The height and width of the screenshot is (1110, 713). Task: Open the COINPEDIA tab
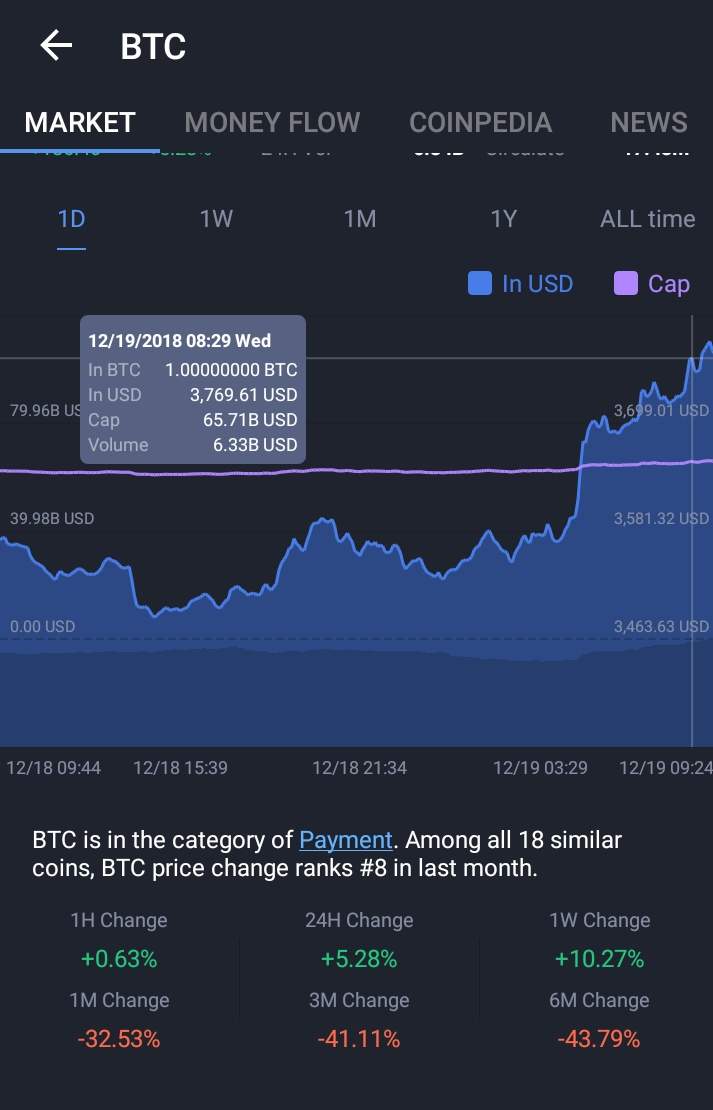pyautogui.click(x=480, y=123)
